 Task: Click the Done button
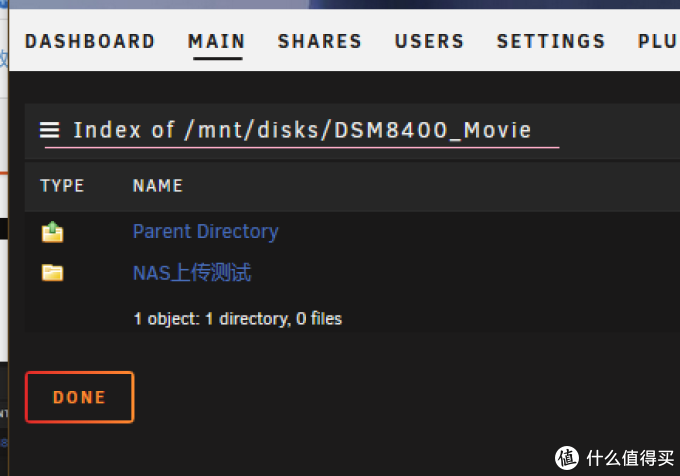pyautogui.click(x=80, y=397)
